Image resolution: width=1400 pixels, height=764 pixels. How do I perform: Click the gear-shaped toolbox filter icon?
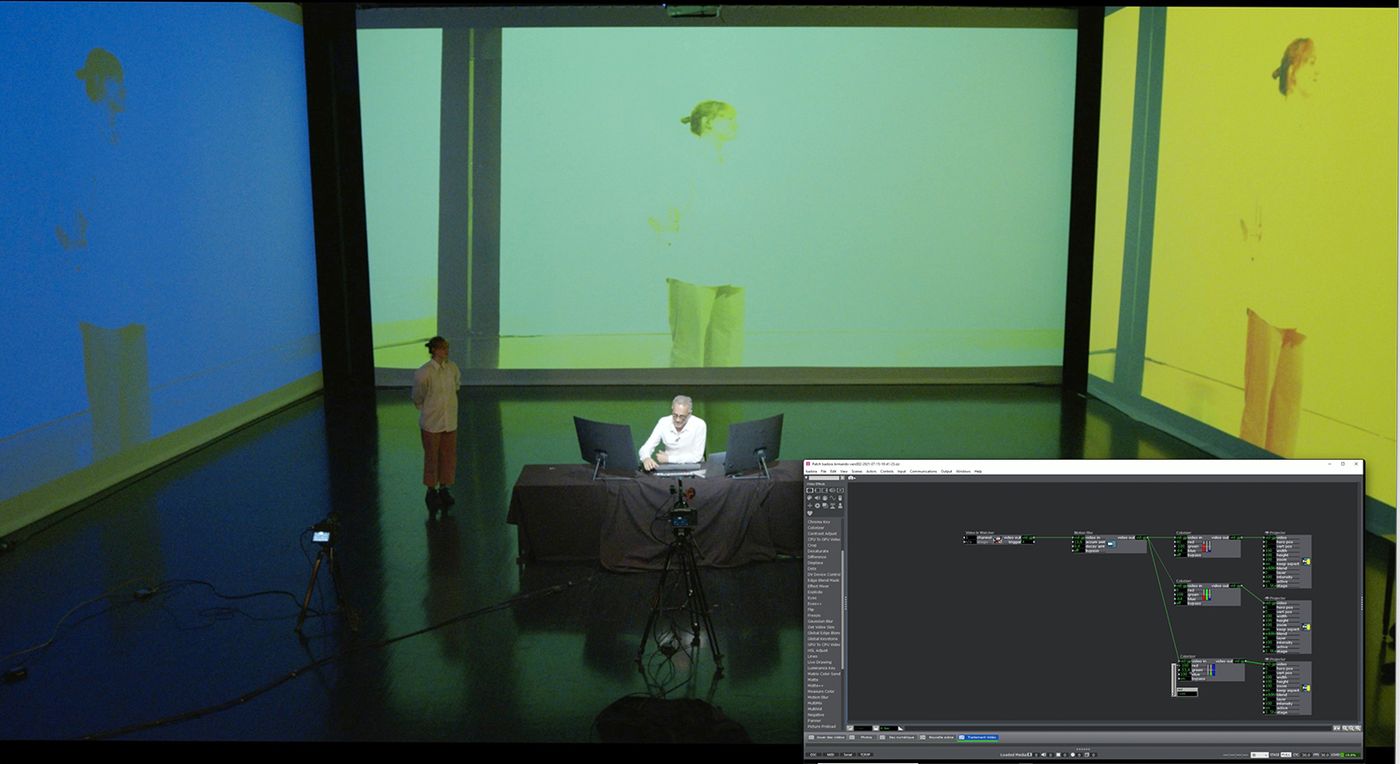point(818,506)
